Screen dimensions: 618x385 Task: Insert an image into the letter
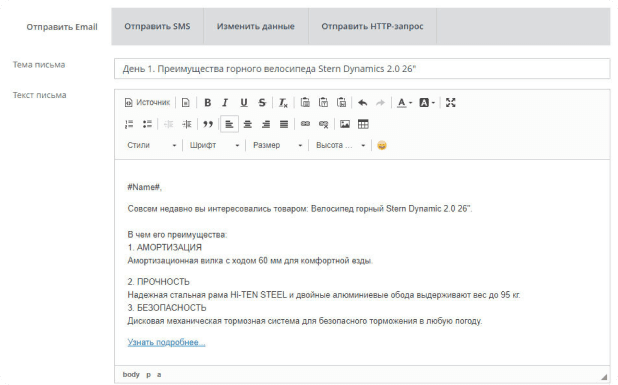(x=345, y=125)
